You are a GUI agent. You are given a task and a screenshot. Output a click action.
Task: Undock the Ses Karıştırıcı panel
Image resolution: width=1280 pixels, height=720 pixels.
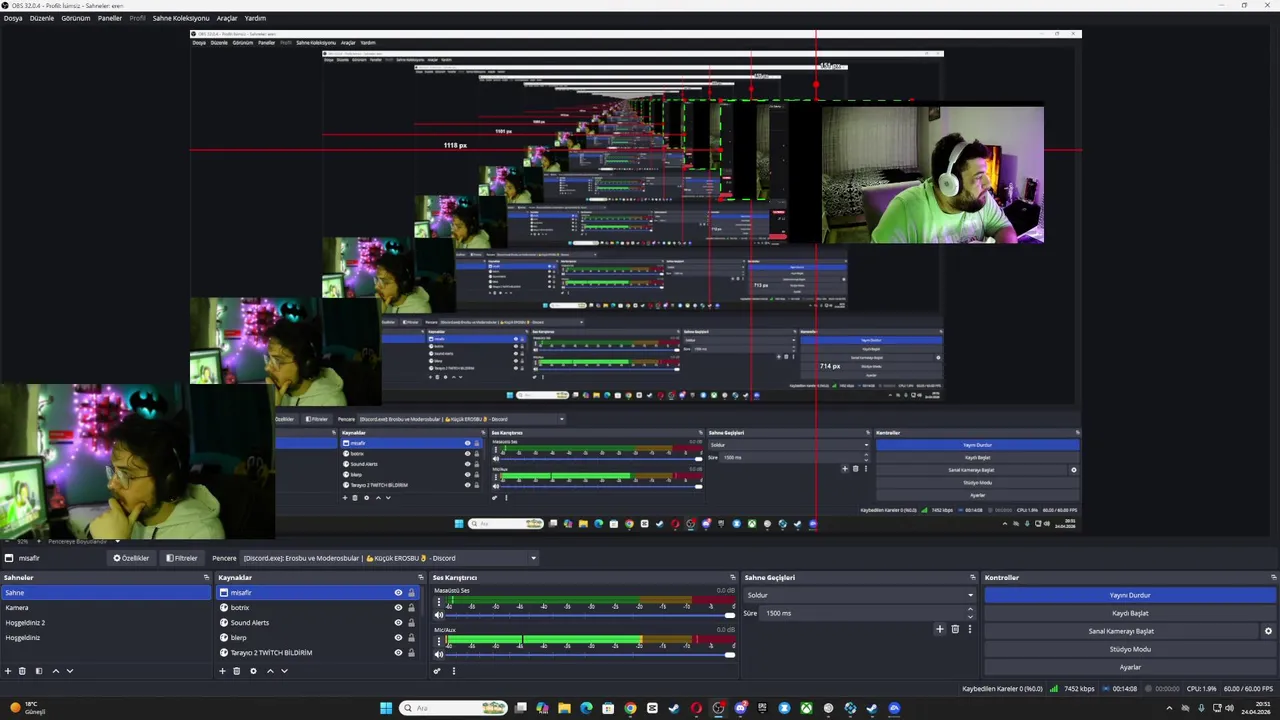click(x=732, y=577)
